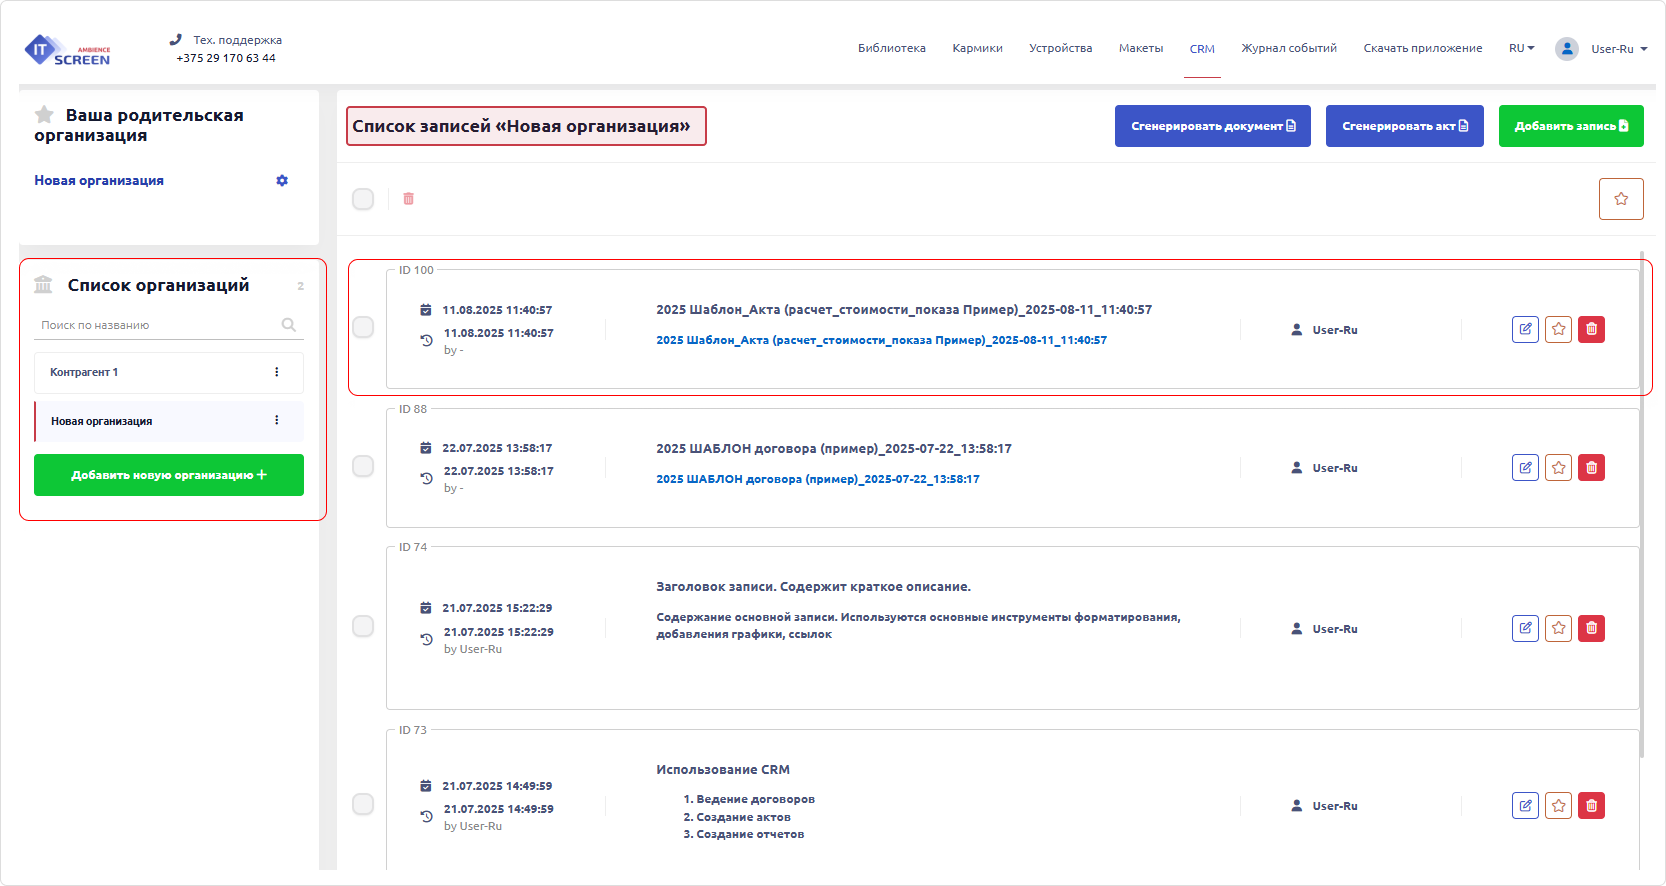The width and height of the screenshot is (1666, 886).
Task: Tick the select-all checkbox above the records
Action: tap(363, 199)
